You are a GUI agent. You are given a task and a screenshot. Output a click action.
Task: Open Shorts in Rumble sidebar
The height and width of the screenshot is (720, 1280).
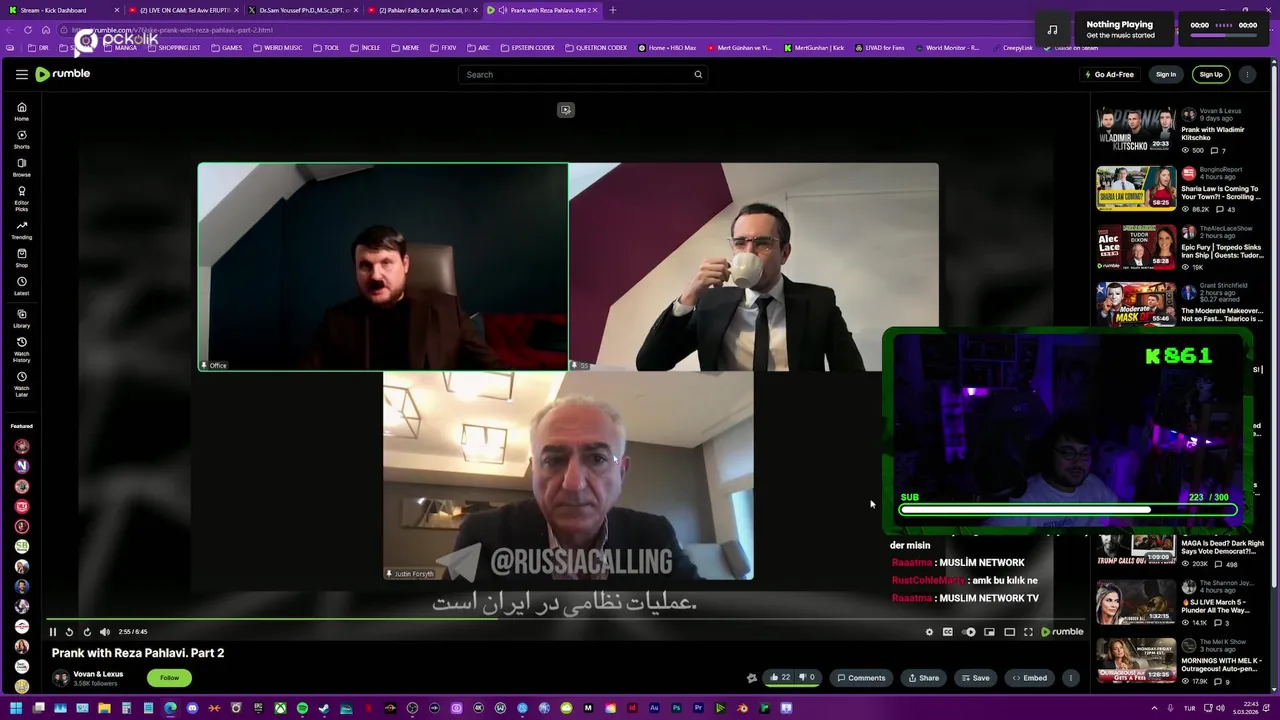[21, 139]
